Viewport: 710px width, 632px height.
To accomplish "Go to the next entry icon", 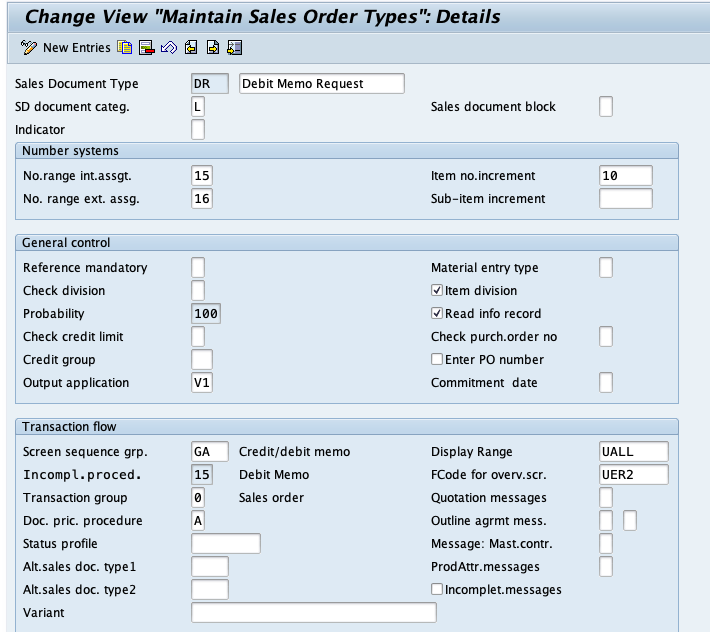I will click(x=213, y=48).
